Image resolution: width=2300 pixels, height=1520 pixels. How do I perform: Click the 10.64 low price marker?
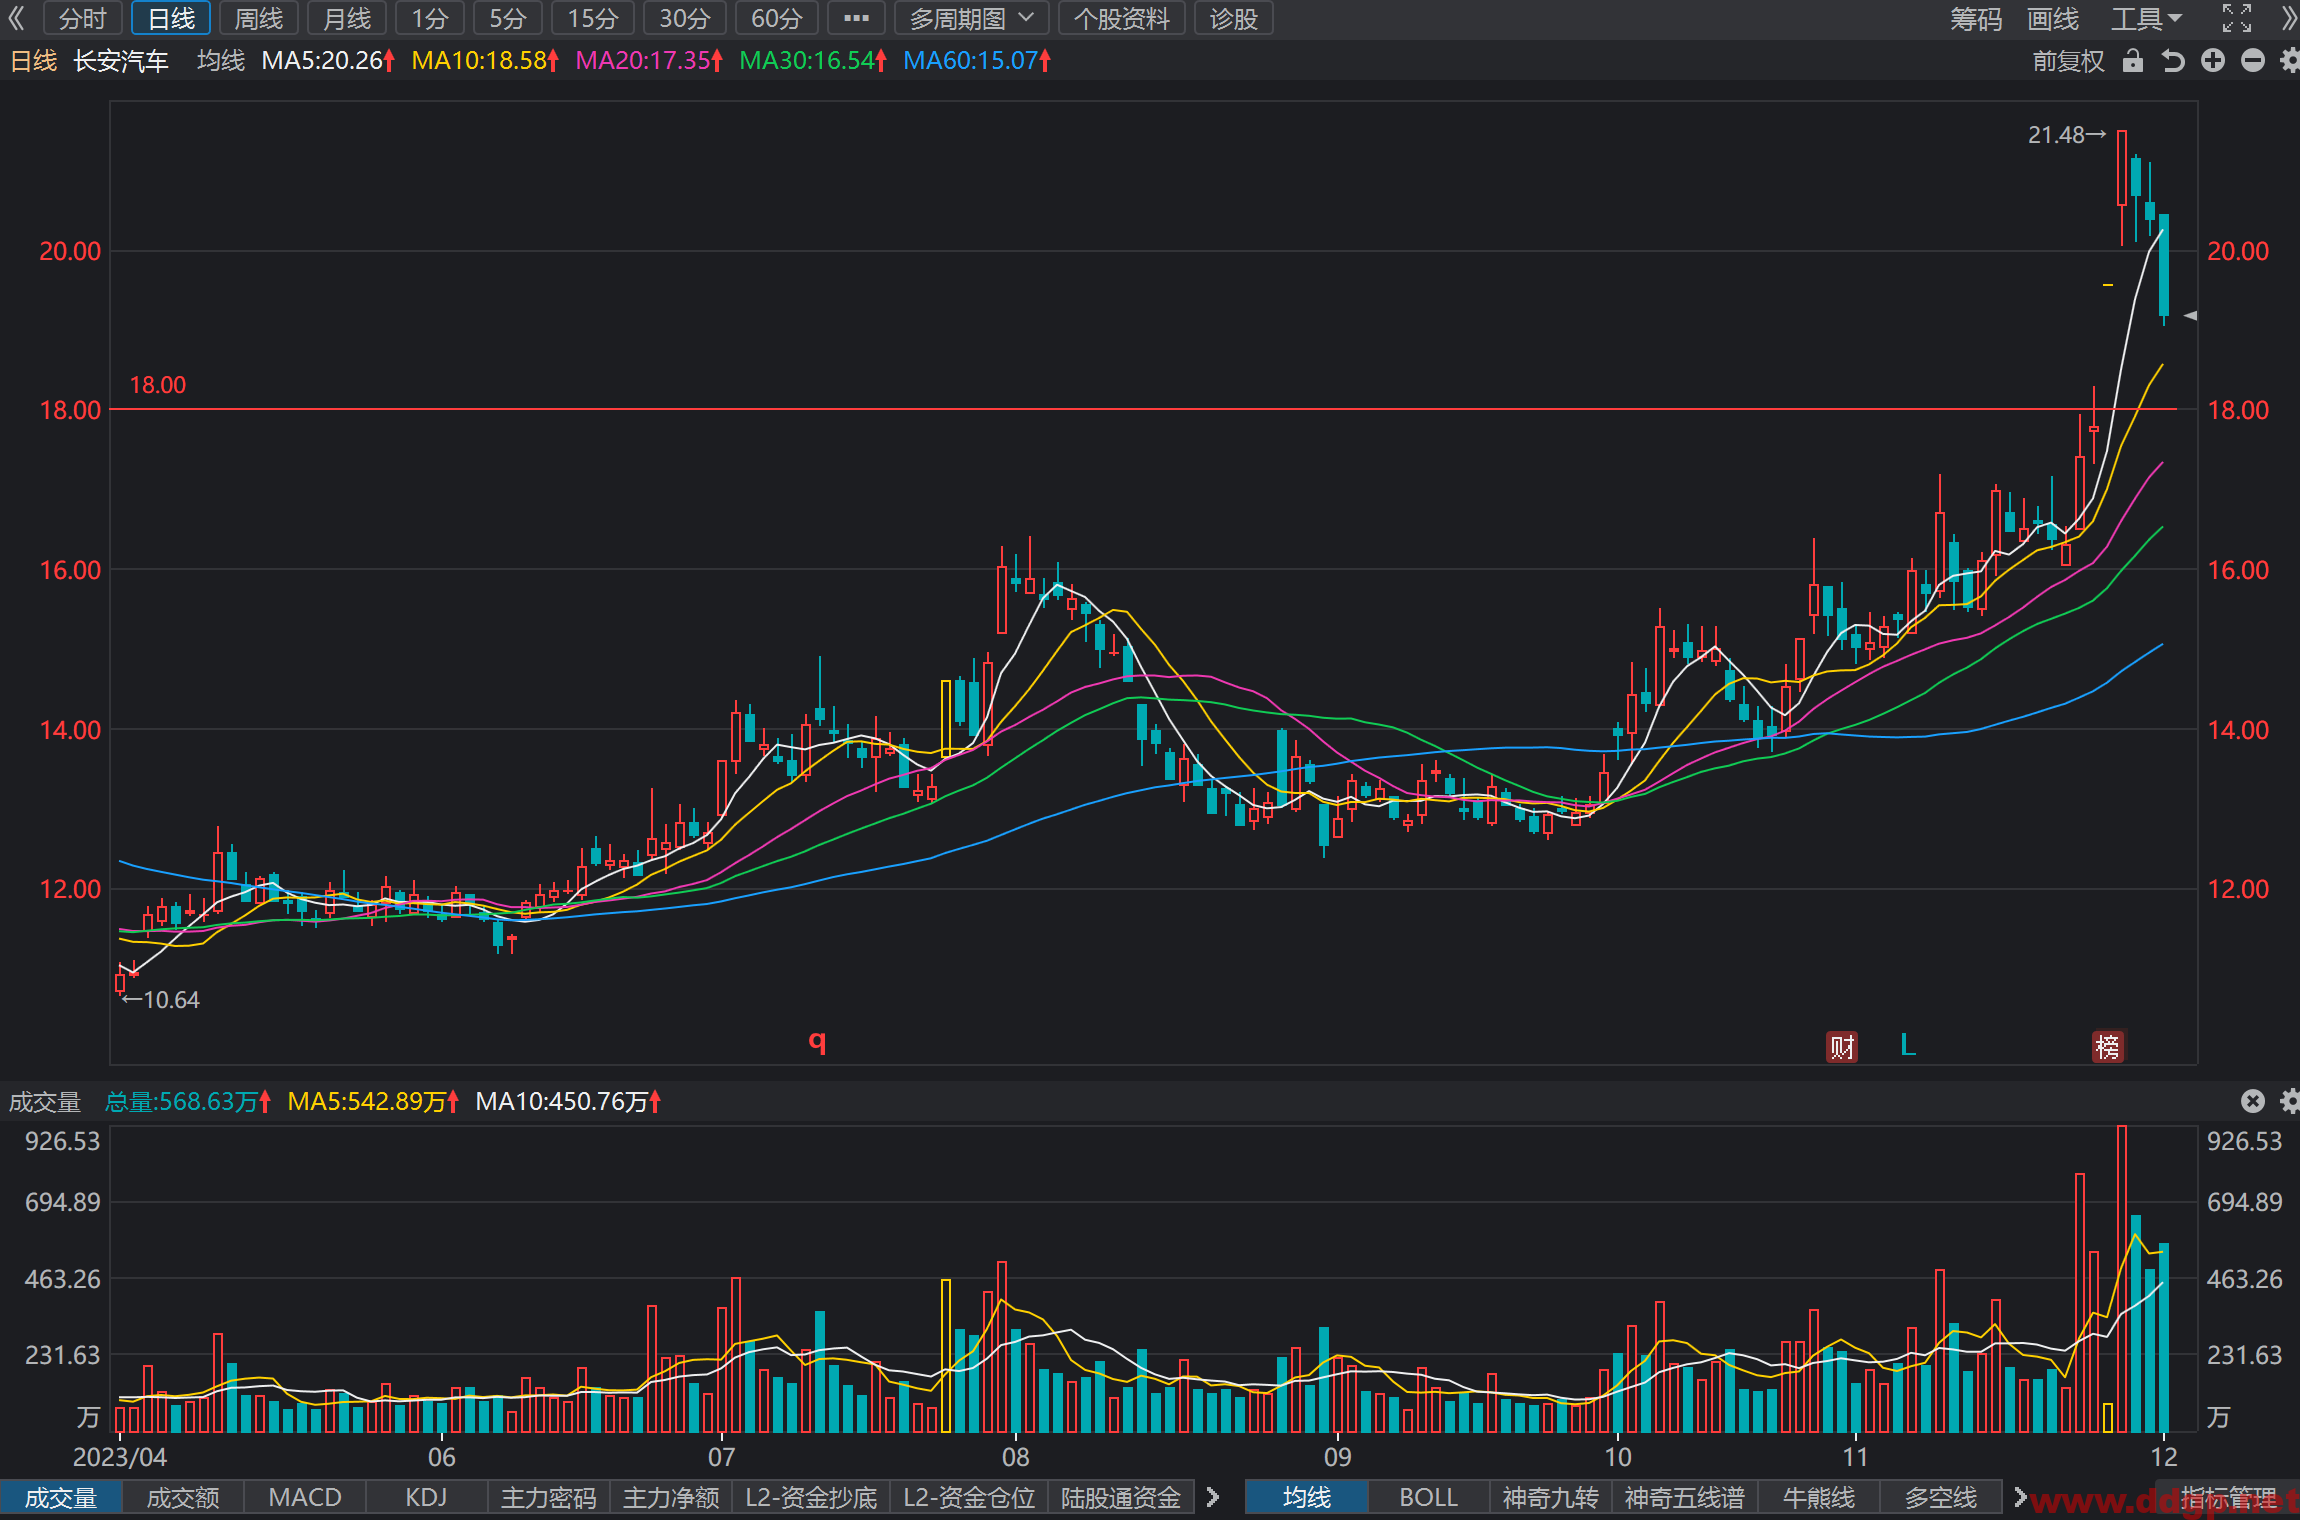click(161, 999)
